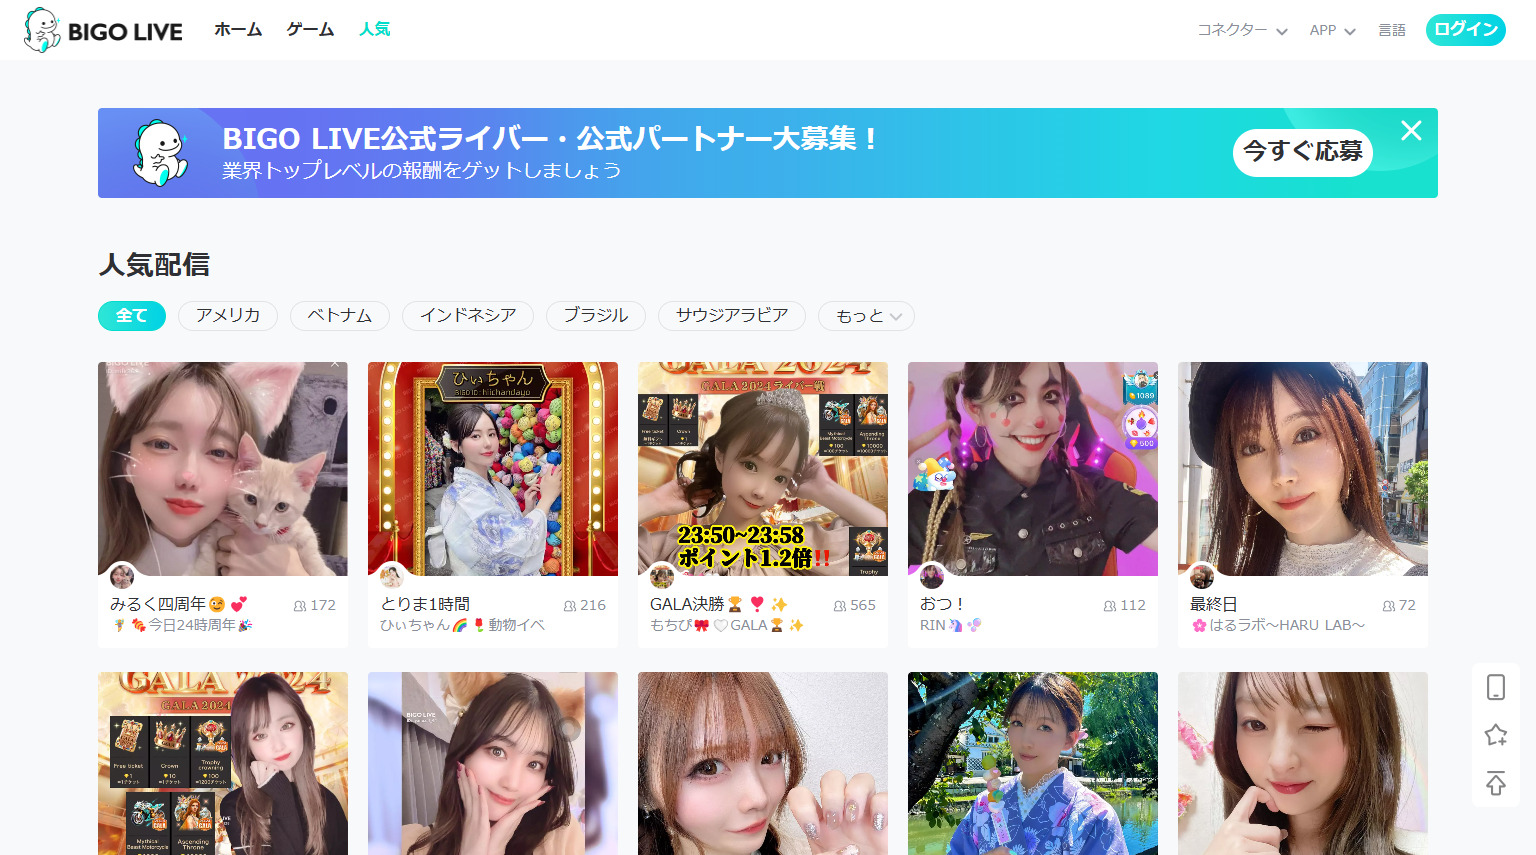Click the みるく四周年 stream title
Viewport: 1536px width, 855px height.
[178, 604]
